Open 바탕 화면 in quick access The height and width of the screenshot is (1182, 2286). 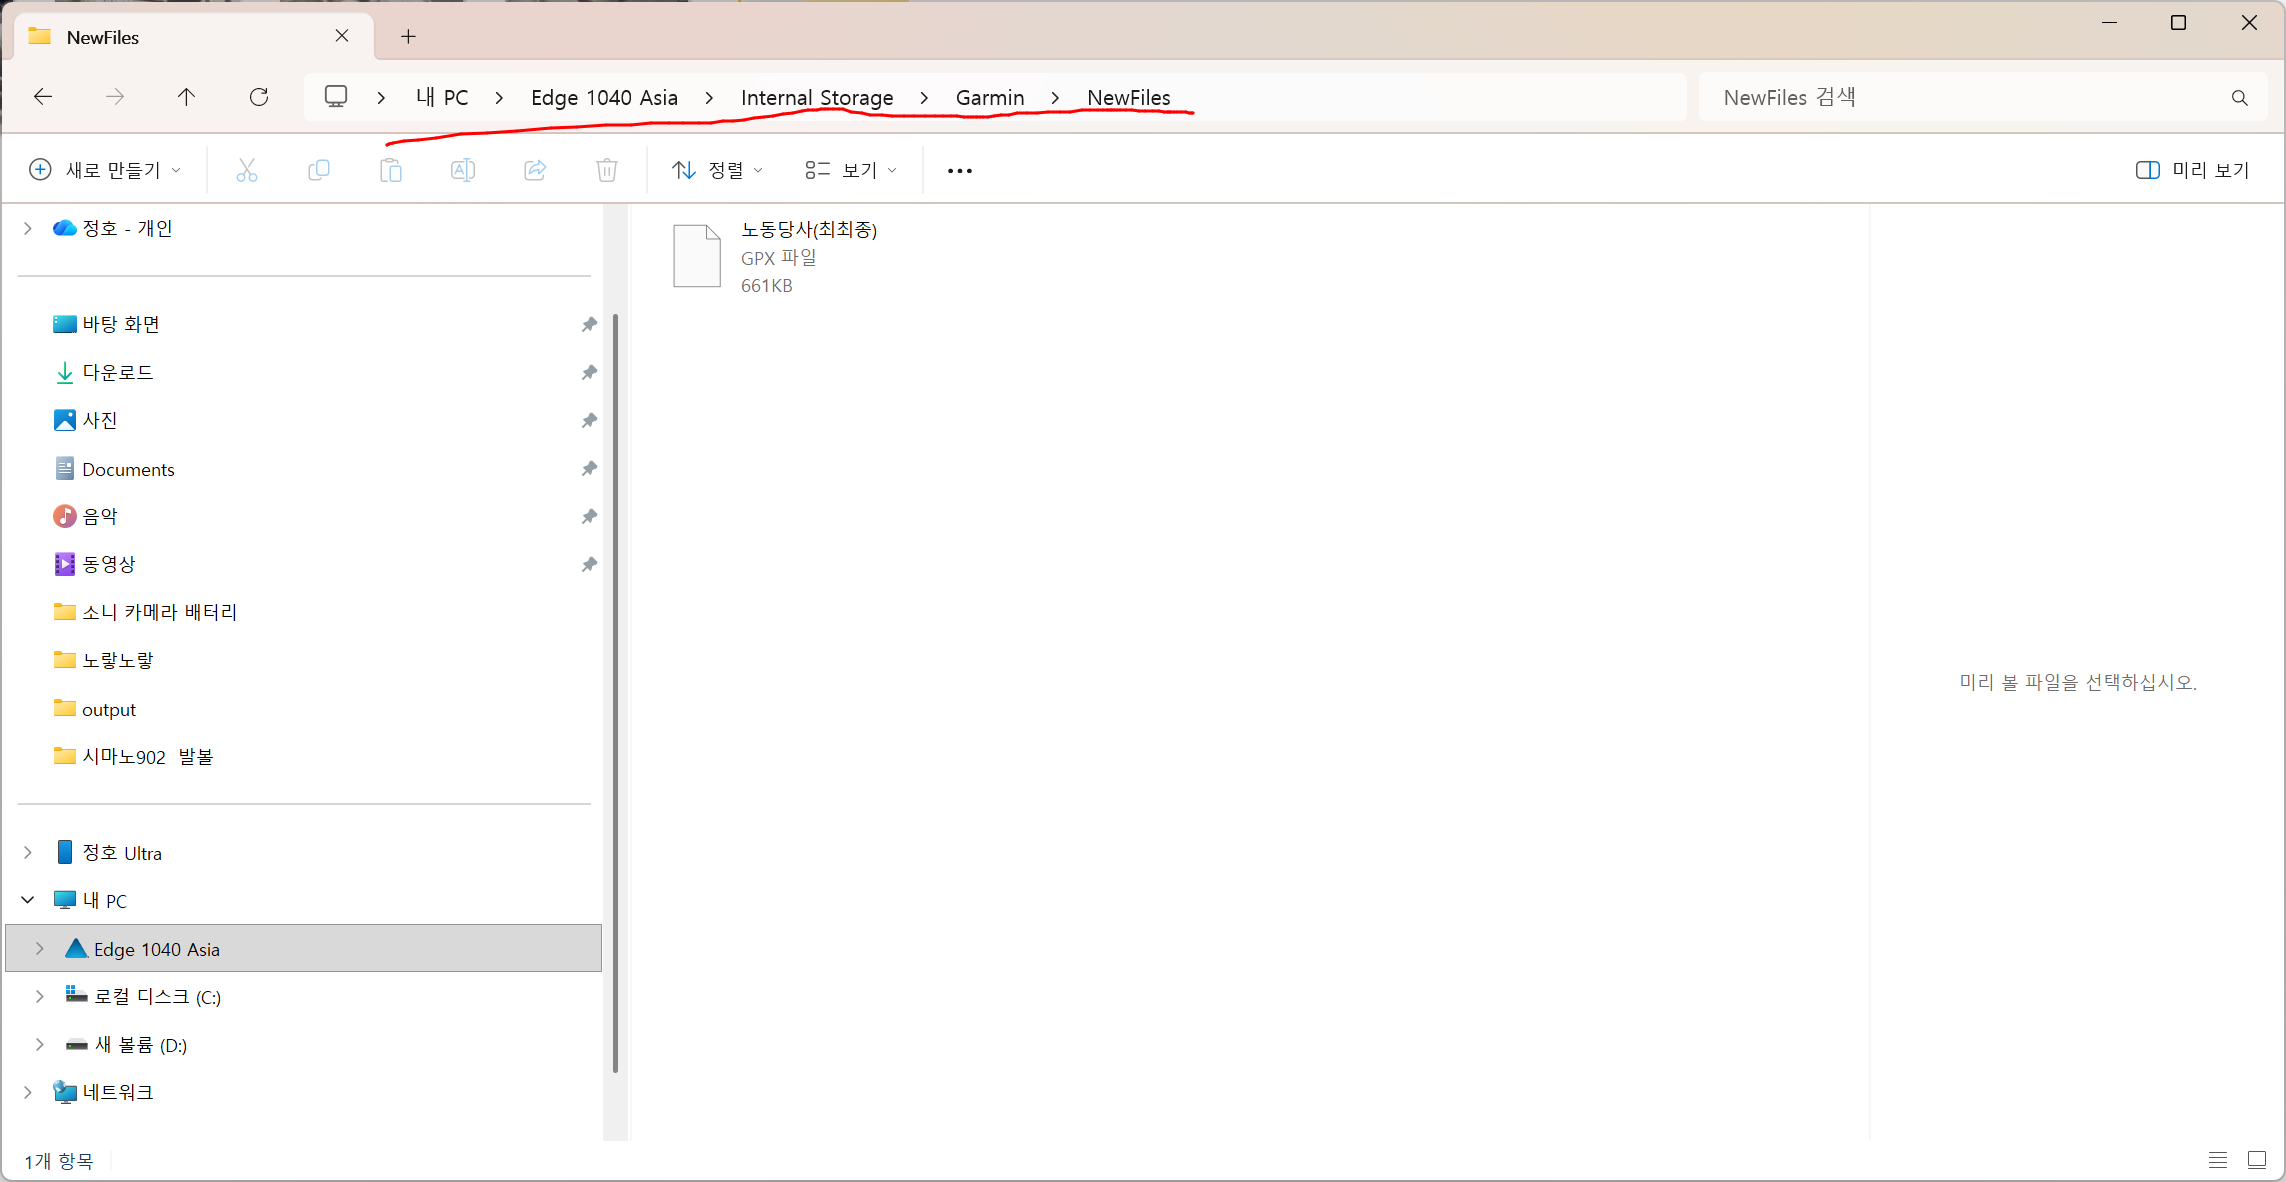pyautogui.click(x=121, y=324)
